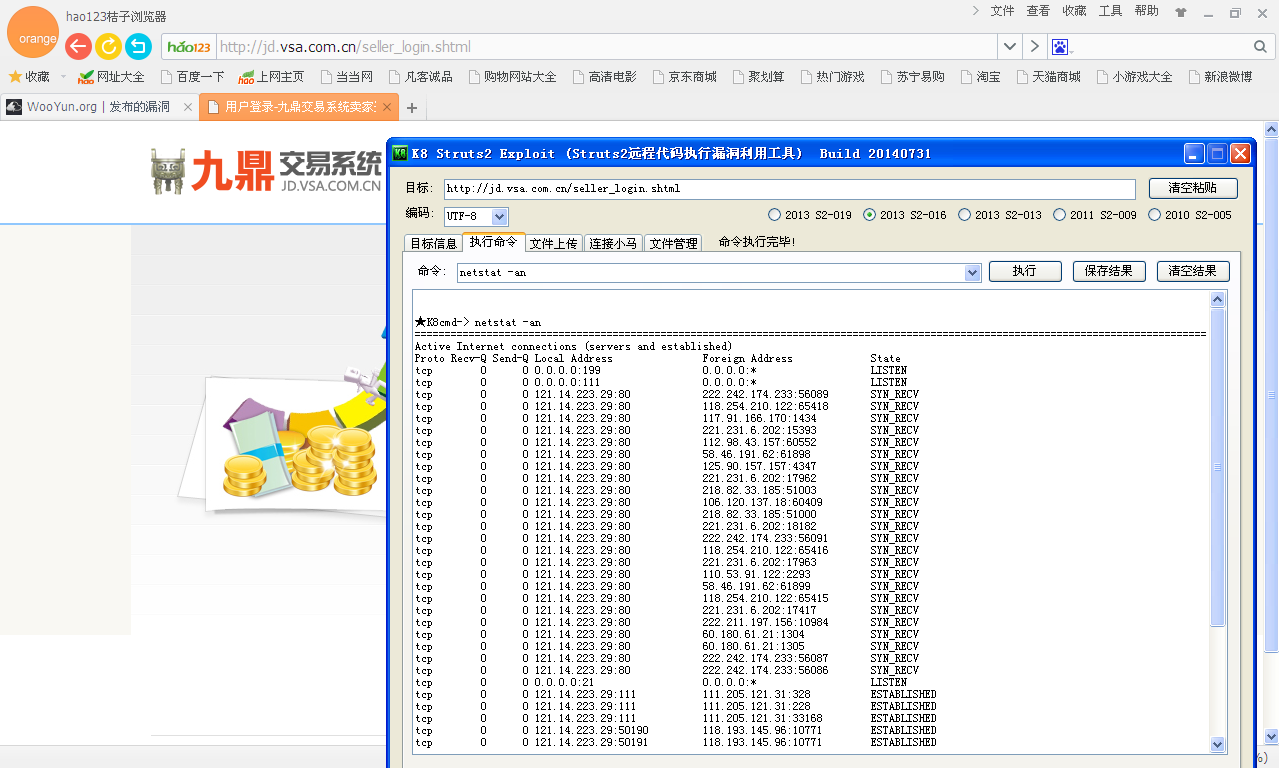
Task: Click the skin shirt icon in browser title bar
Action: (1181, 13)
